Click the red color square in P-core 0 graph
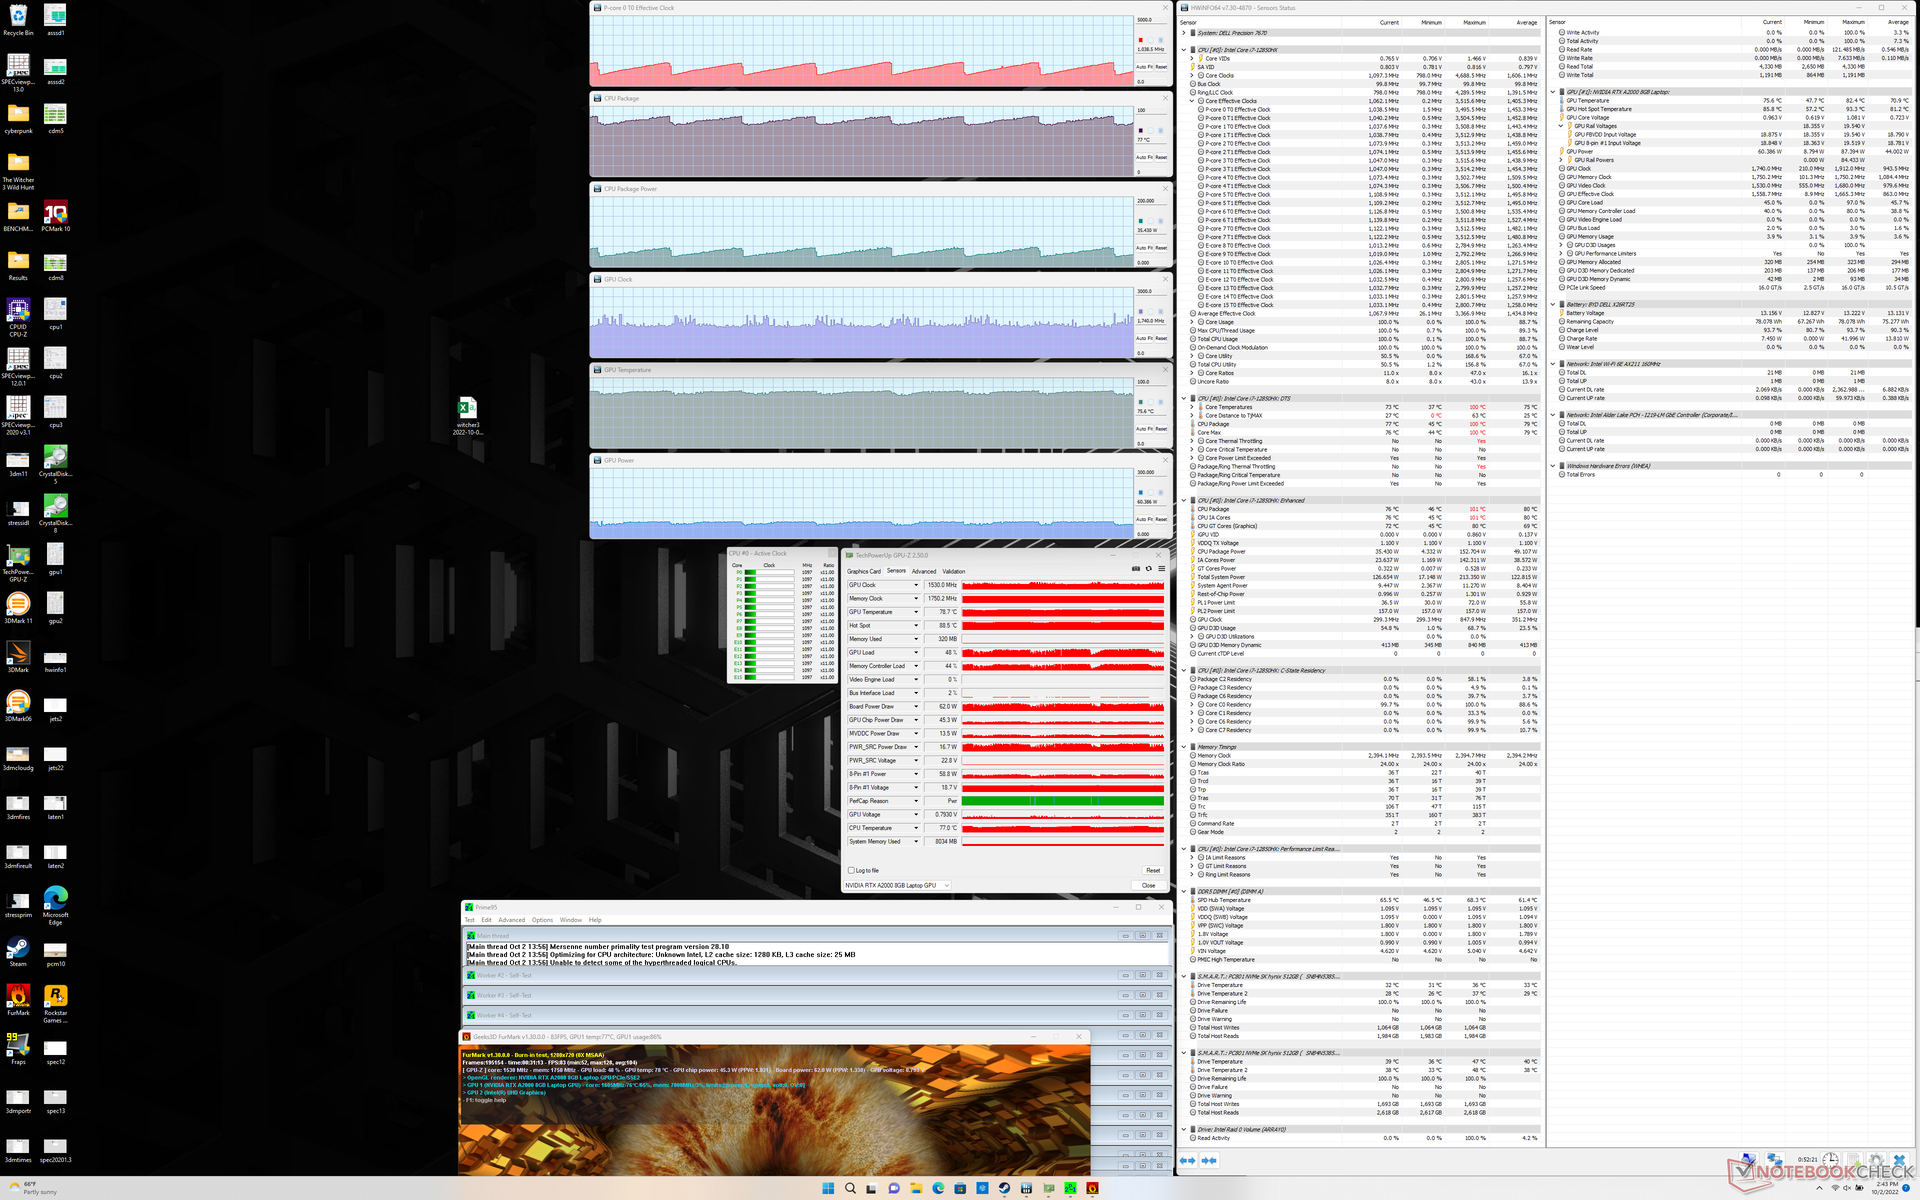 pyautogui.click(x=1140, y=40)
